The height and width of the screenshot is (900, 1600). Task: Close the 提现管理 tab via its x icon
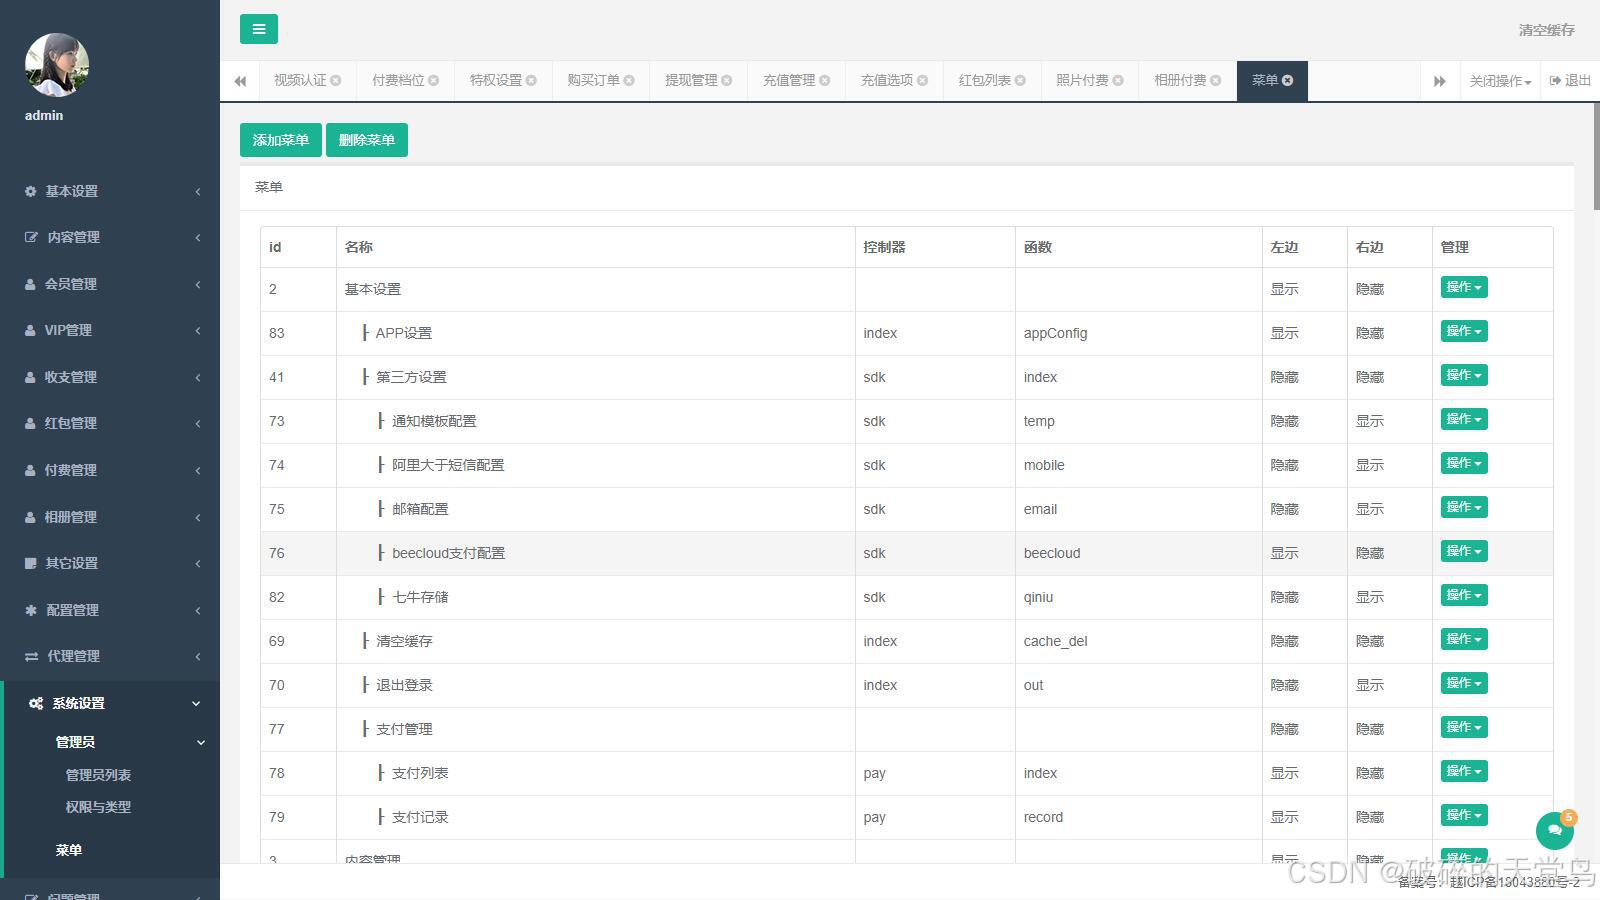pos(727,81)
